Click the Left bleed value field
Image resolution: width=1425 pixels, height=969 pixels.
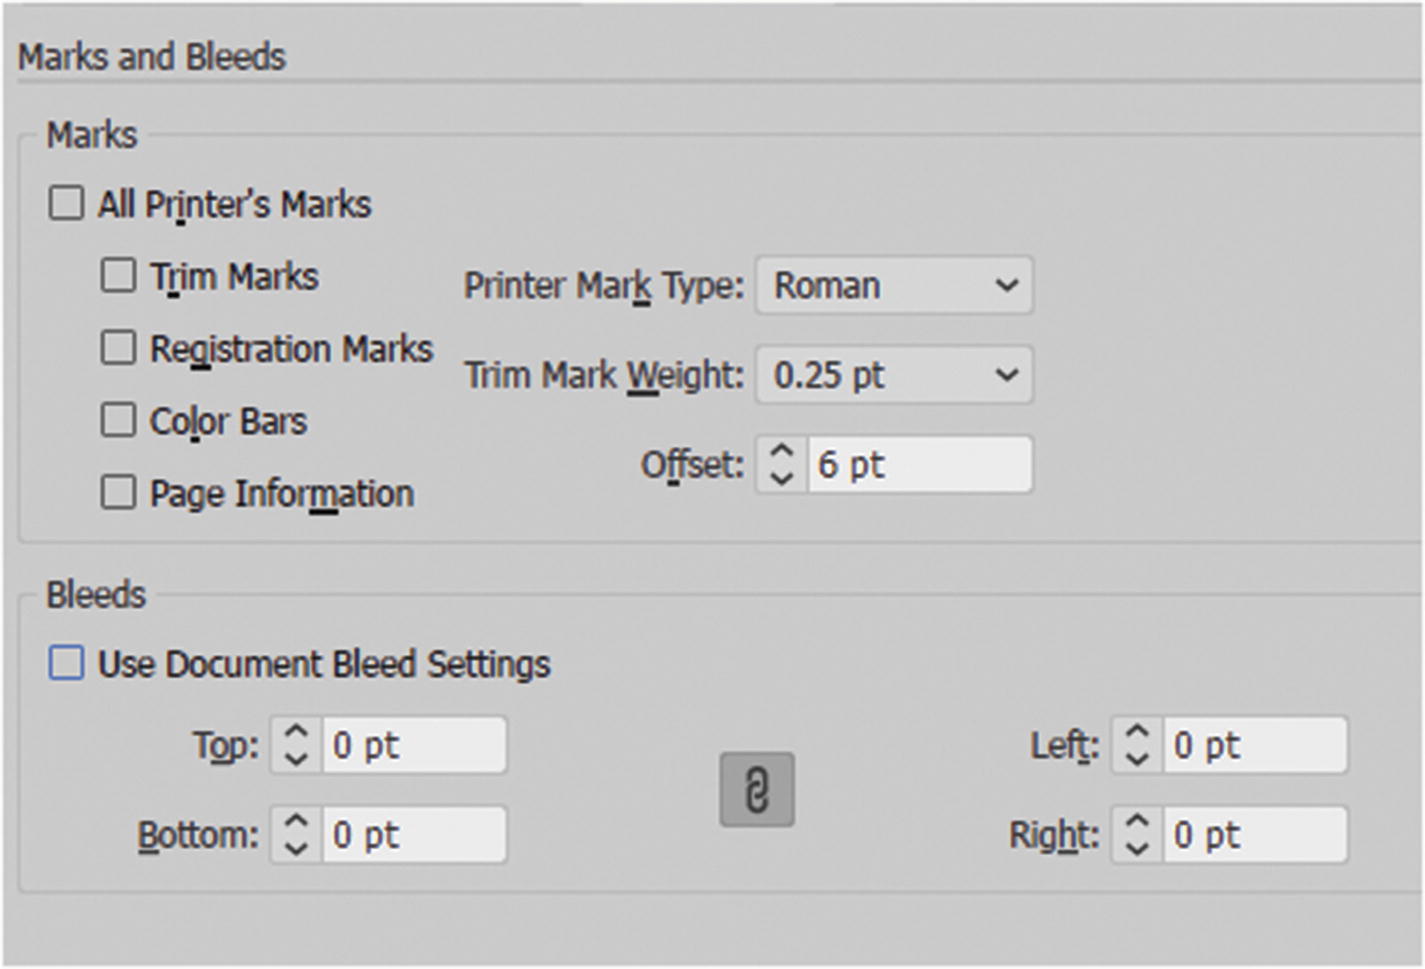click(1254, 745)
